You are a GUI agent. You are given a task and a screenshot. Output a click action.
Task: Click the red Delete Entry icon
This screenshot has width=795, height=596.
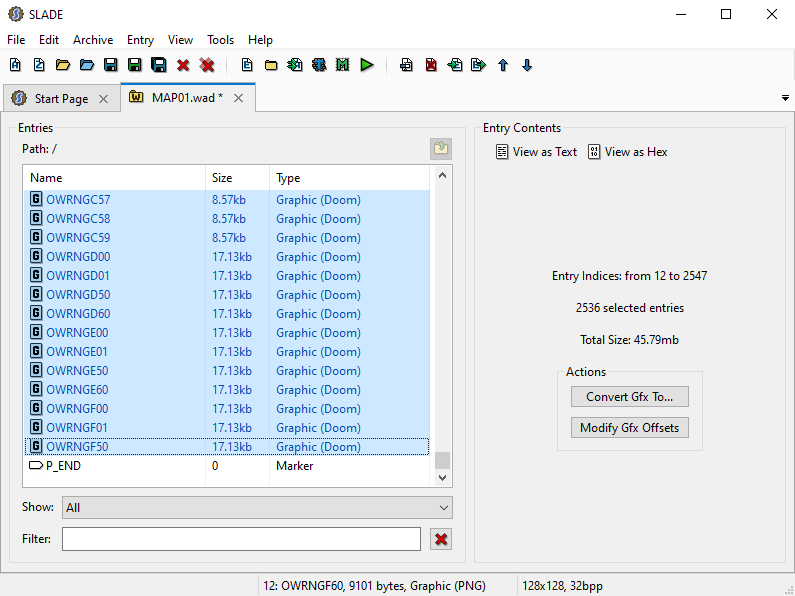pos(431,65)
